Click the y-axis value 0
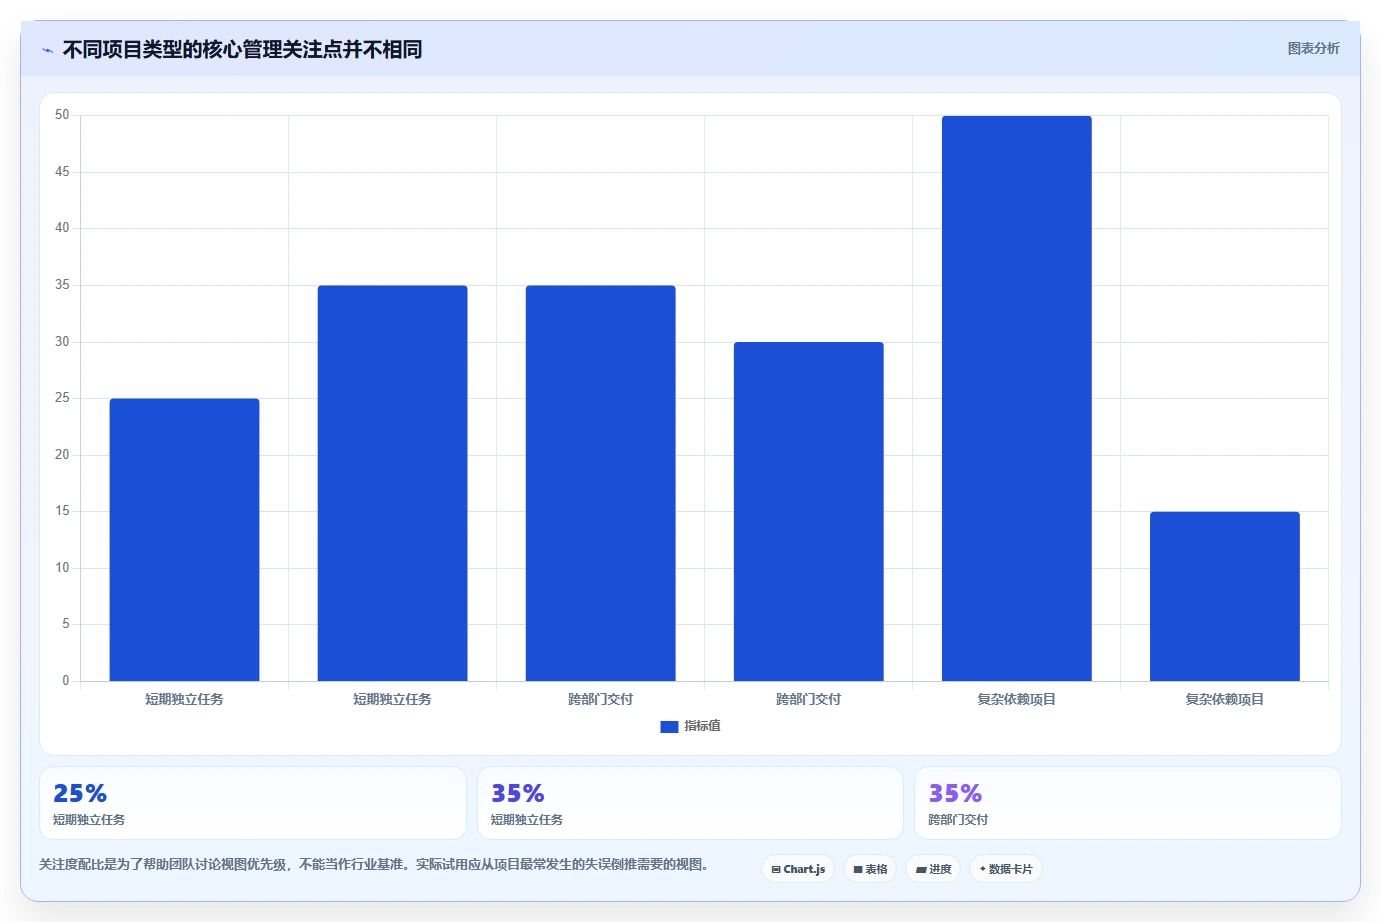 click(x=66, y=681)
